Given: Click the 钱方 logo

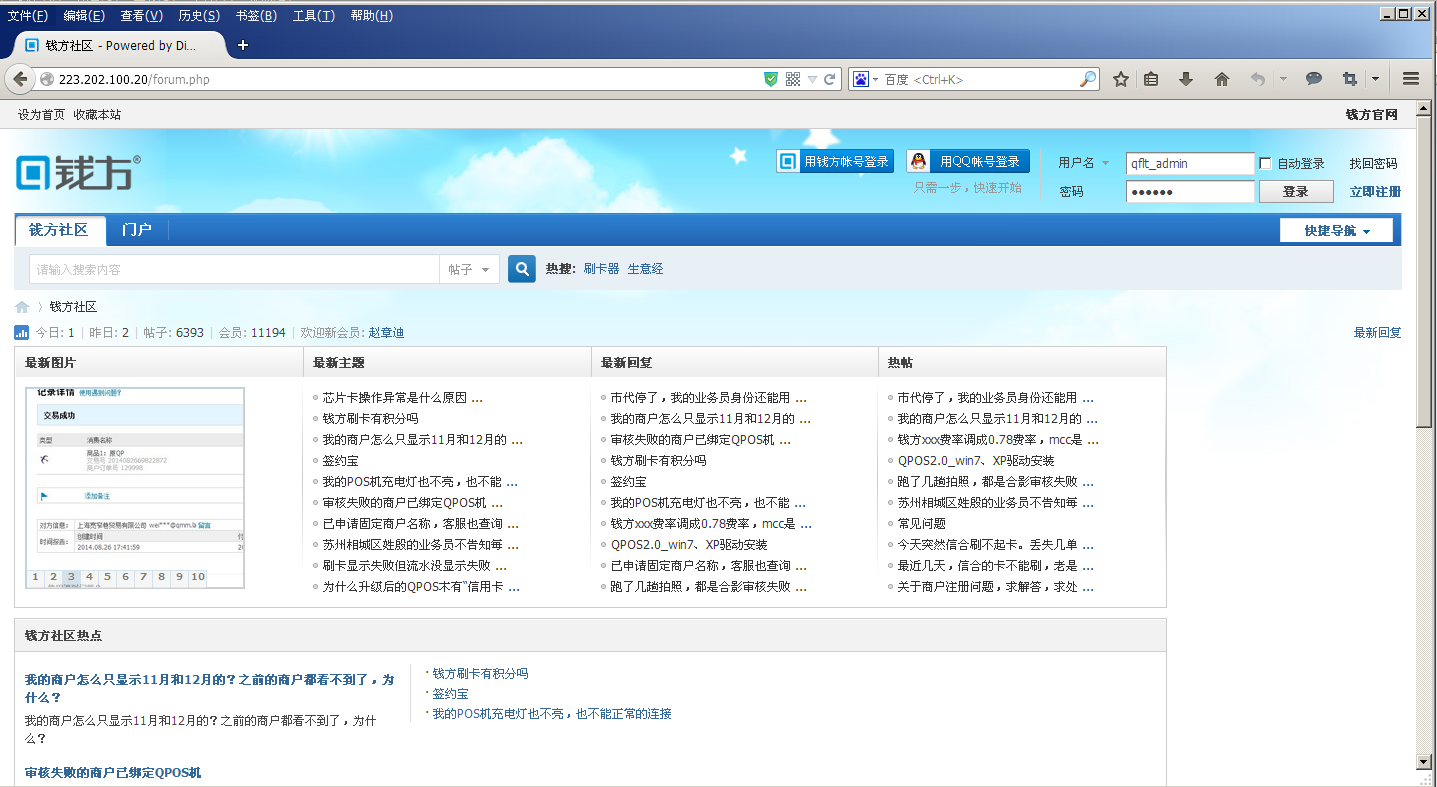Looking at the screenshot, I should (x=78, y=172).
